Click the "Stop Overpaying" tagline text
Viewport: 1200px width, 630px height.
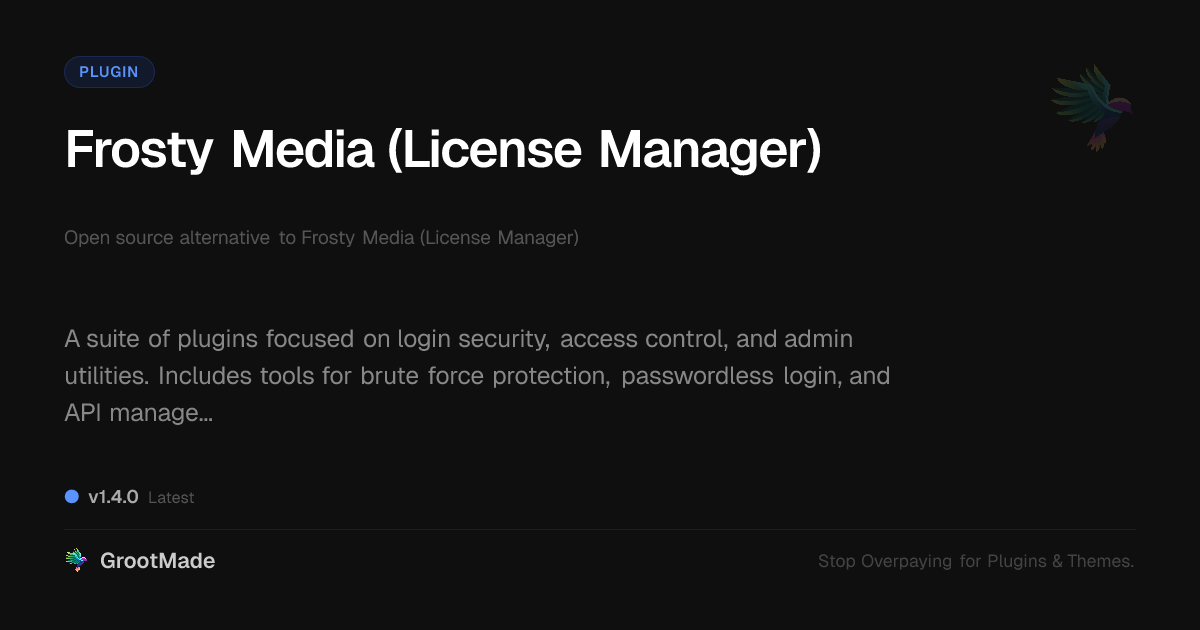(885, 562)
